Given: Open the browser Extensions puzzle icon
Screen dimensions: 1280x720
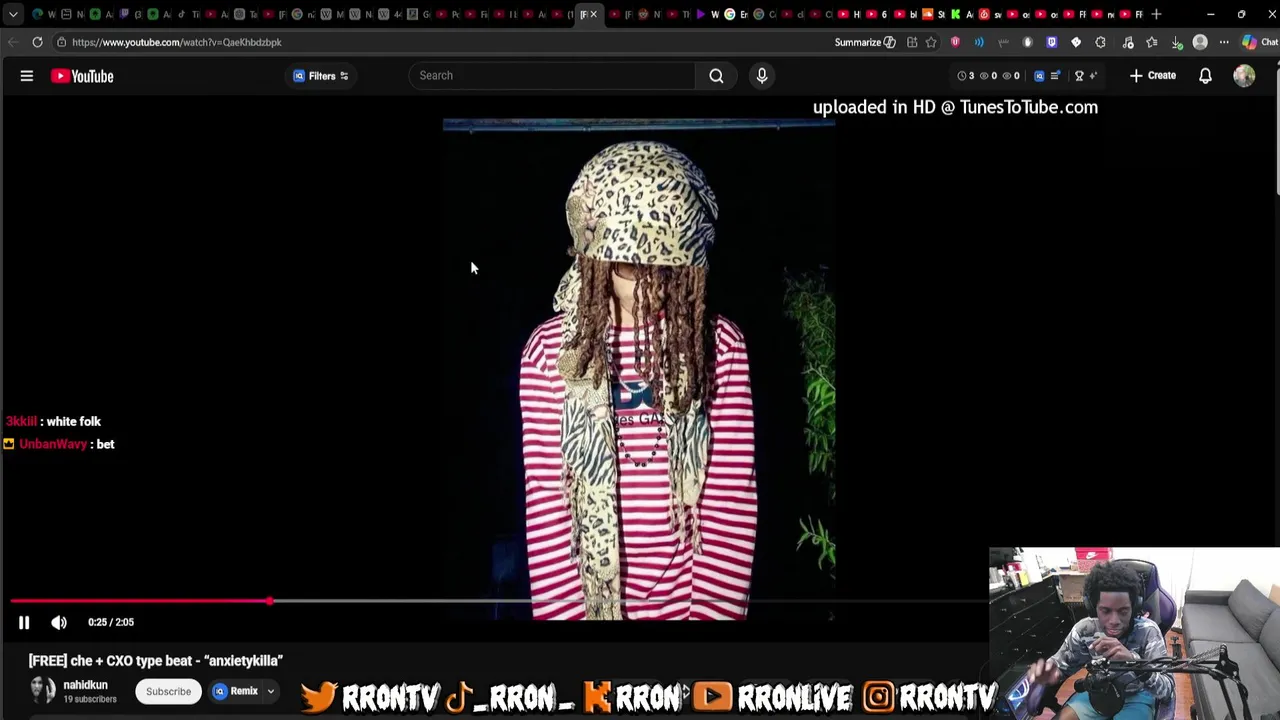Looking at the screenshot, I should tap(1100, 42).
